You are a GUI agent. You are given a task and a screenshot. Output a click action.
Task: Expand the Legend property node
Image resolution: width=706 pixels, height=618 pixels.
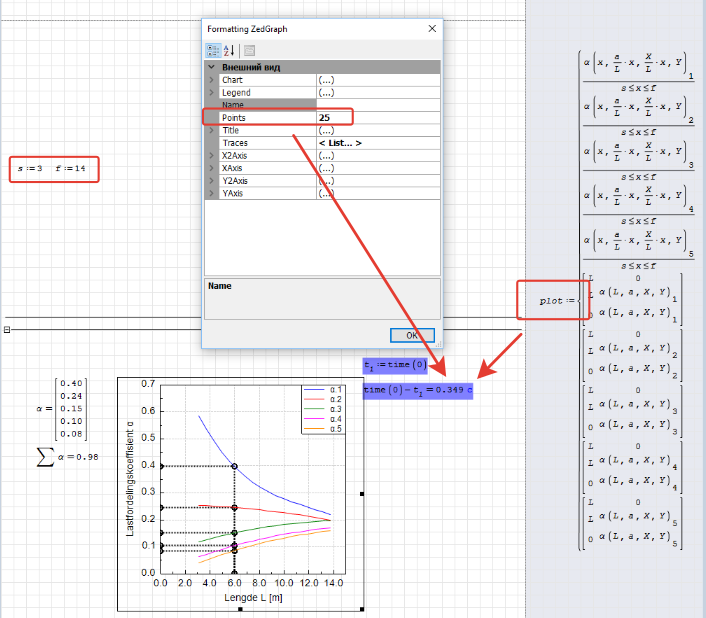coord(211,92)
